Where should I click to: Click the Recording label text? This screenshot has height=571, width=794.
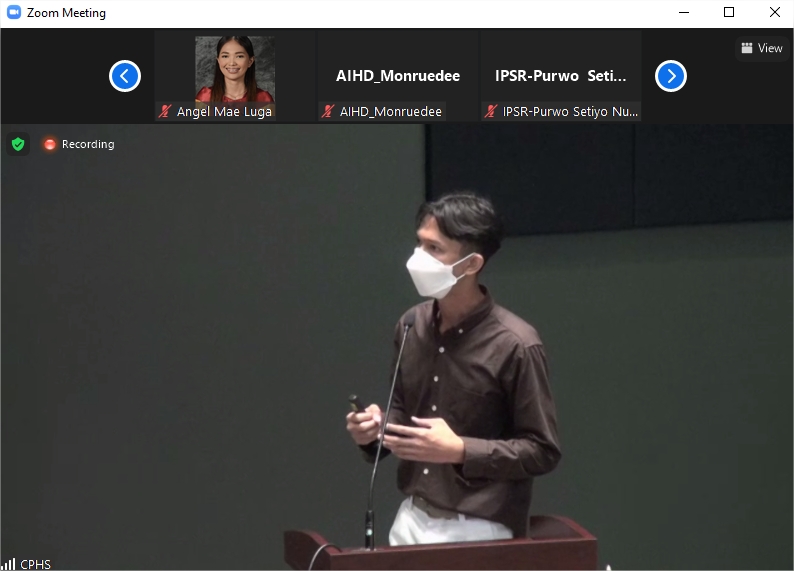88,144
